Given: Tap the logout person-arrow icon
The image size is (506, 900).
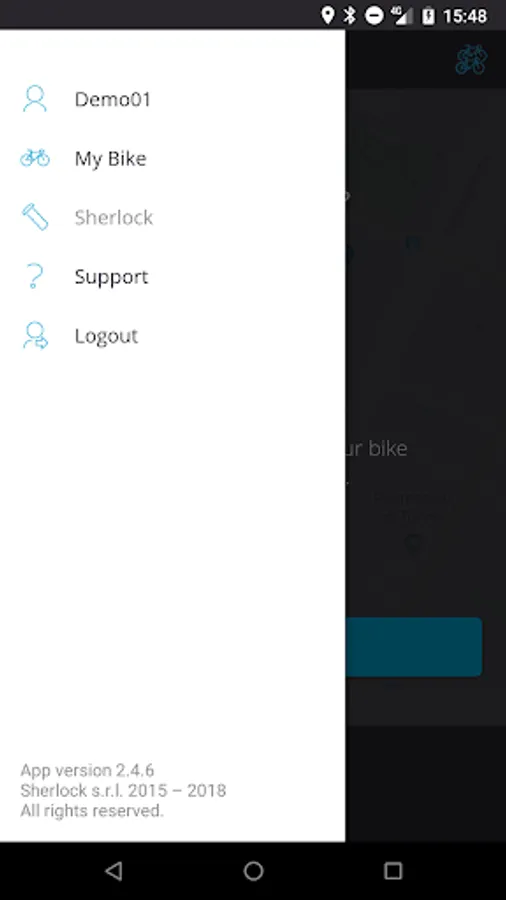Looking at the screenshot, I should (x=35, y=336).
